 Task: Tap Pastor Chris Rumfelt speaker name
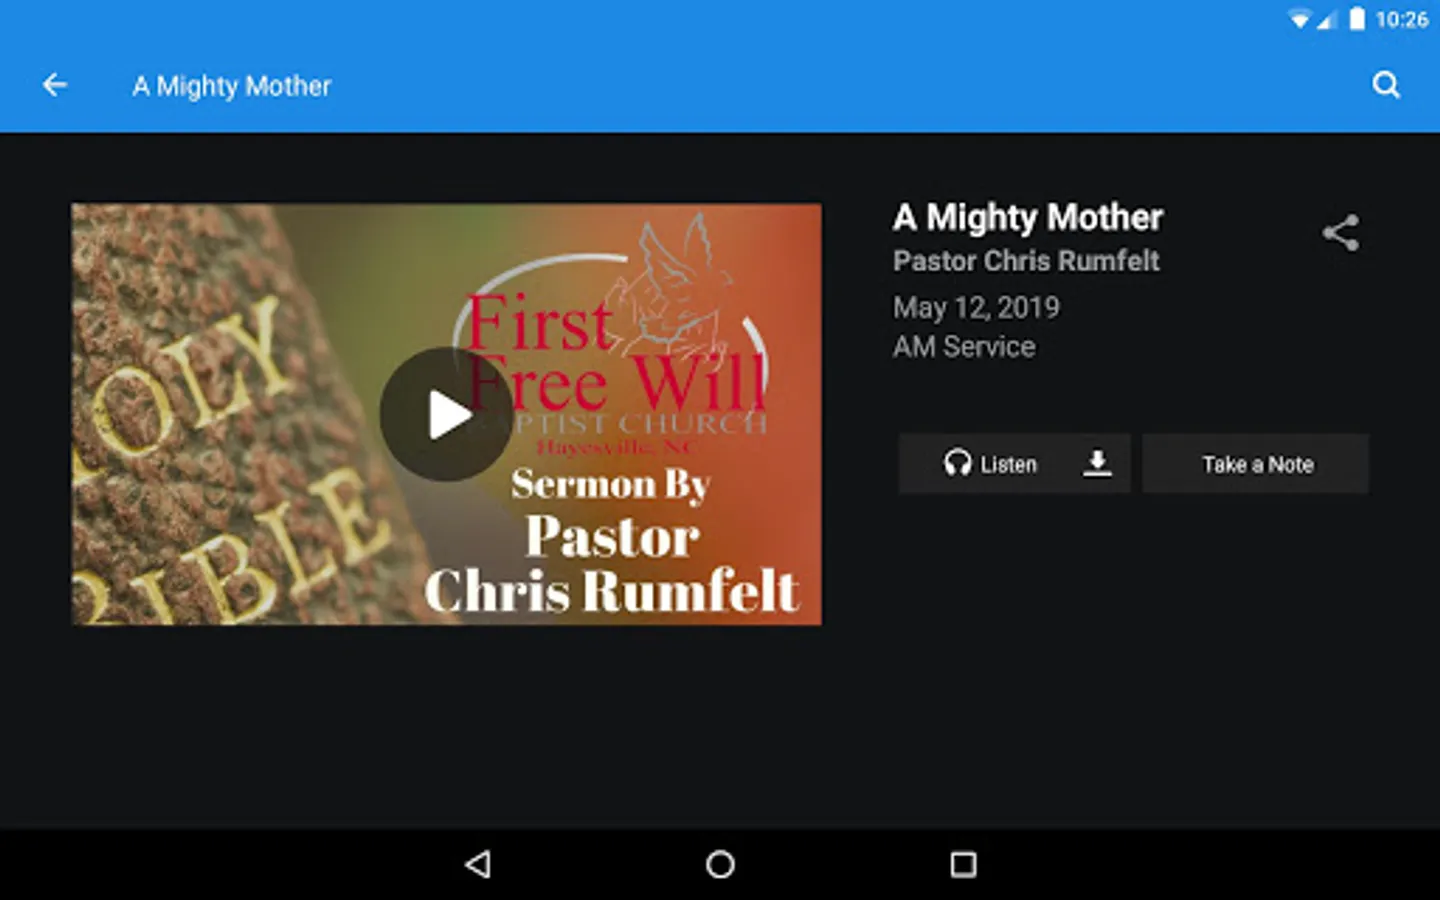pos(1026,261)
